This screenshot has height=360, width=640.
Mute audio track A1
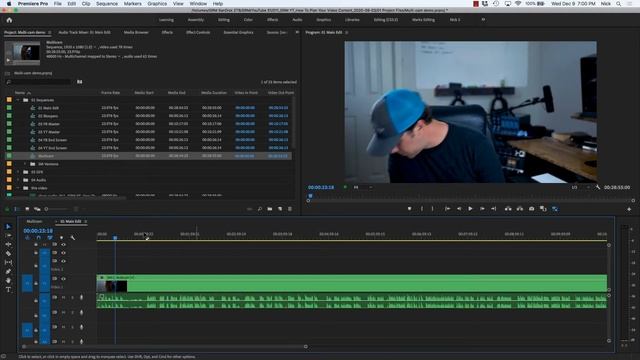tap(63, 298)
